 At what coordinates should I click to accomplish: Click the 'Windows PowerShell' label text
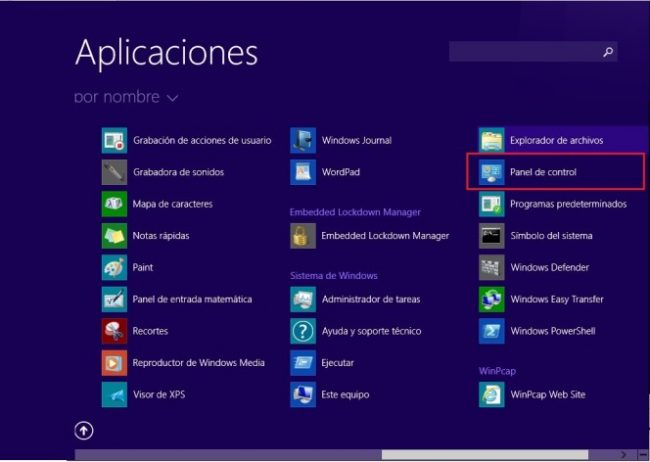pyautogui.click(x=553, y=331)
